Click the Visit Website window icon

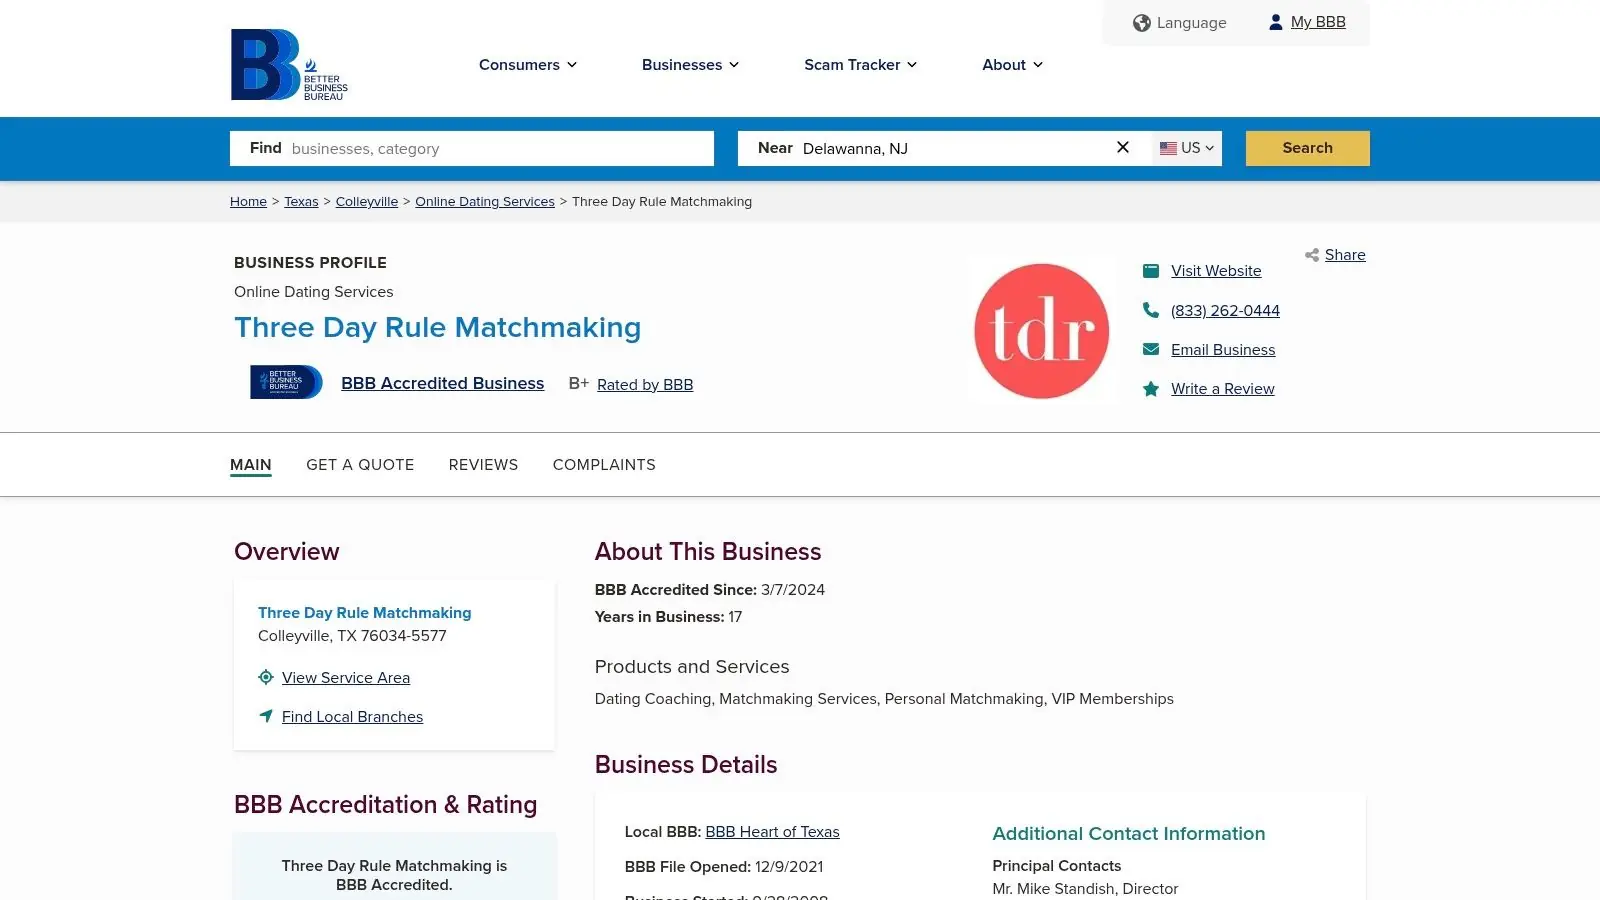click(x=1151, y=271)
